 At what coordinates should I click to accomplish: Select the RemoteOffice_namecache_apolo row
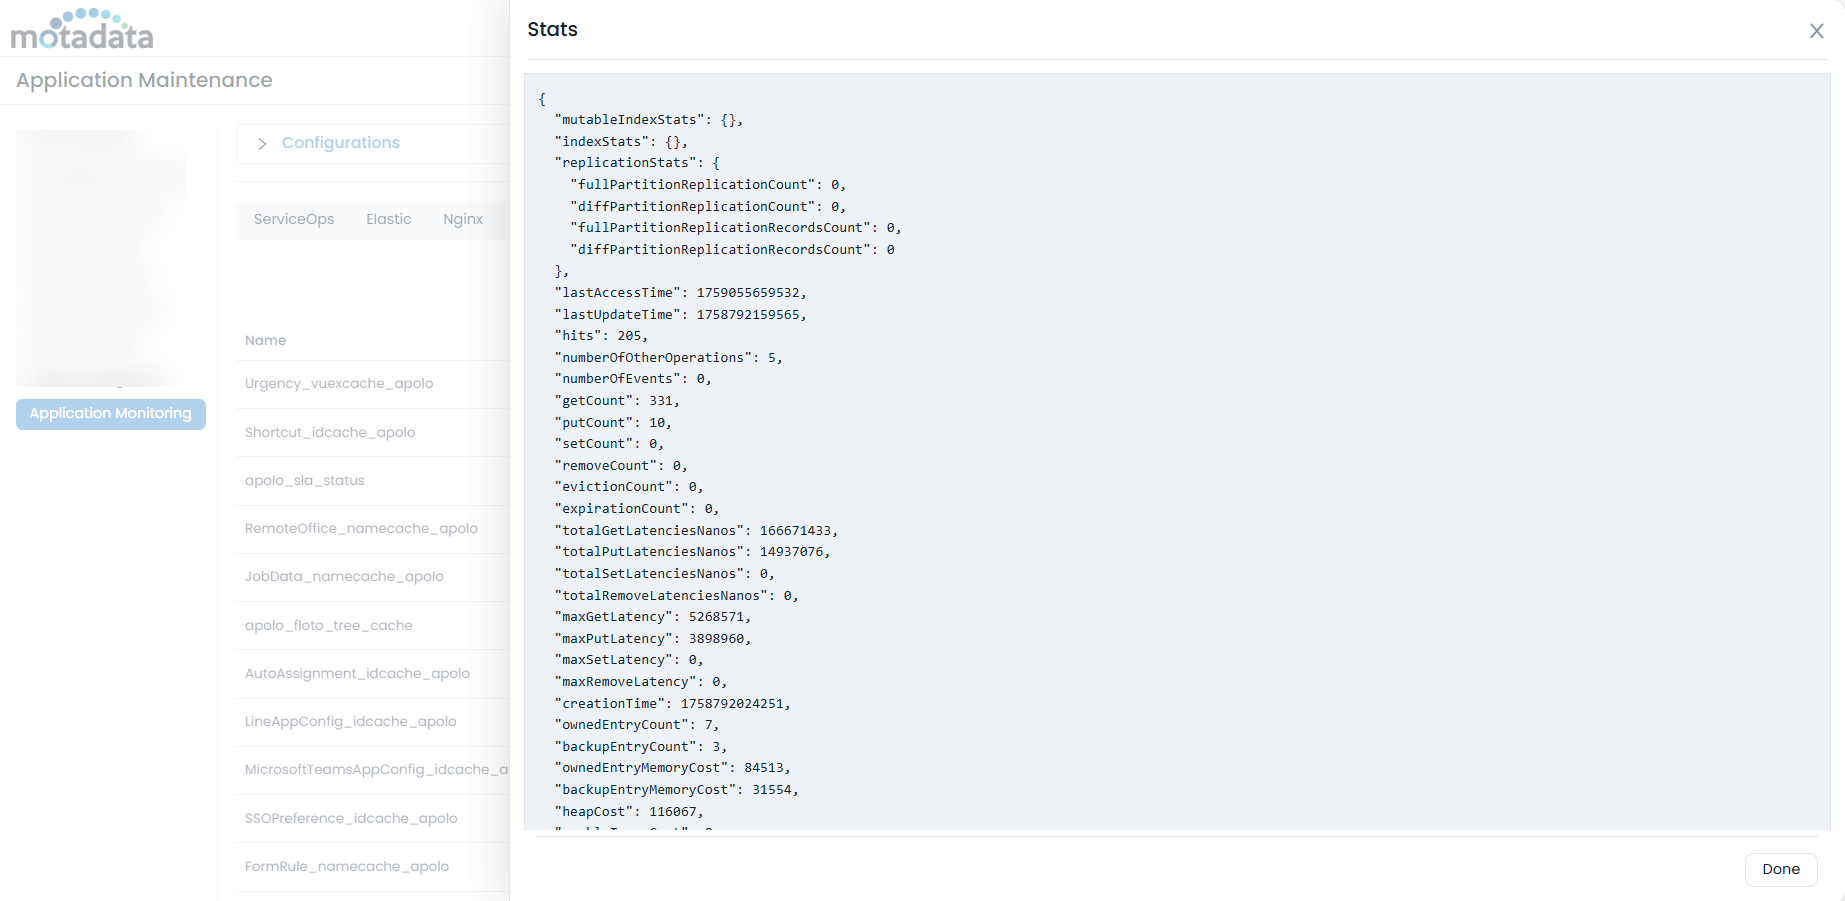pos(361,528)
